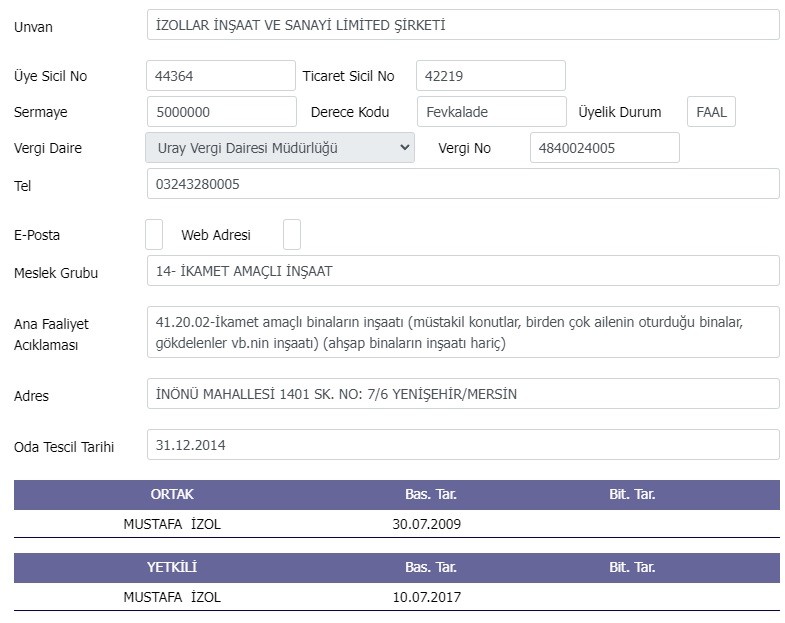This screenshot has height=623, width=785.
Task: Click the Derece Kodu Fevkalade field
Action: point(492,112)
